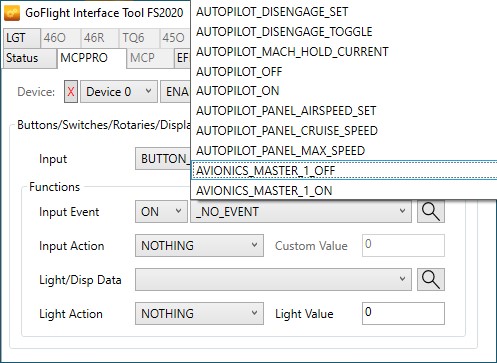Screen dimensions: 497x363
Task: Expand the ON input event state dropdown
Action: pos(161,212)
